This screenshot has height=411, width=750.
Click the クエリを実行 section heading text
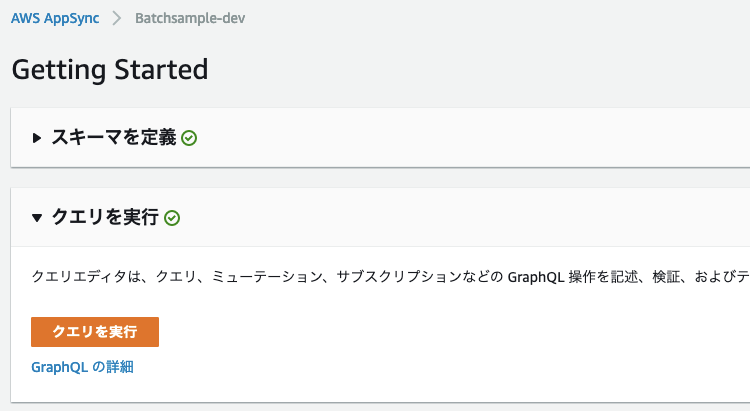(105, 217)
